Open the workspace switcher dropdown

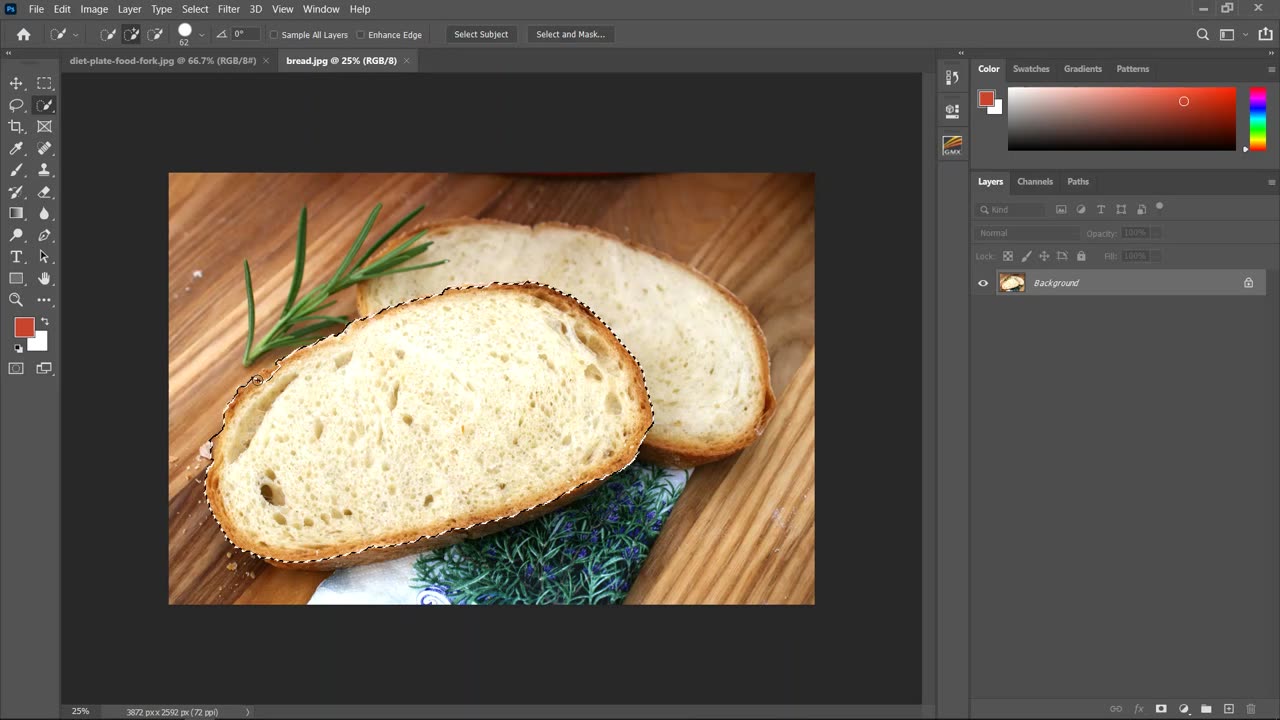[1245, 35]
